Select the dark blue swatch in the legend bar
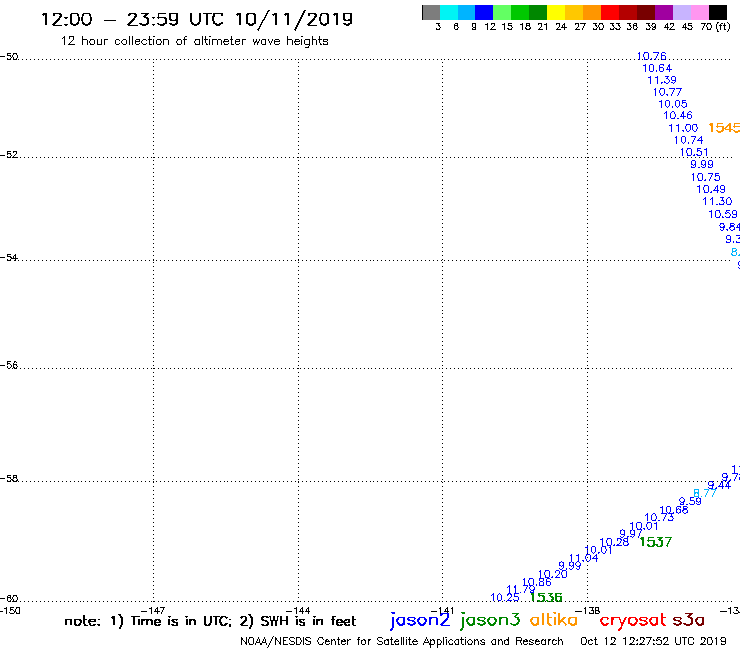This screenshot has height=650, width=740. (x=484, y=12)
